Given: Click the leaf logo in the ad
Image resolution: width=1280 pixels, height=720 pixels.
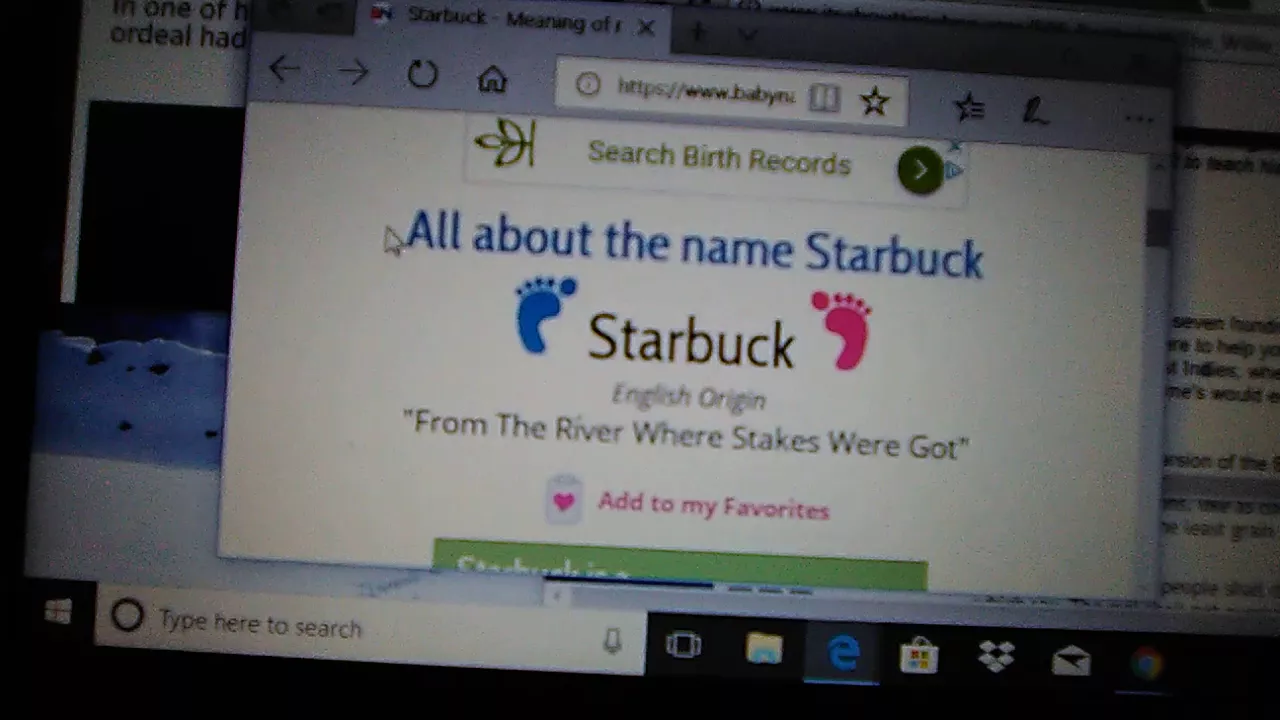Looking at the screenshot, I should pyautogui.click(x=507, y=143).
